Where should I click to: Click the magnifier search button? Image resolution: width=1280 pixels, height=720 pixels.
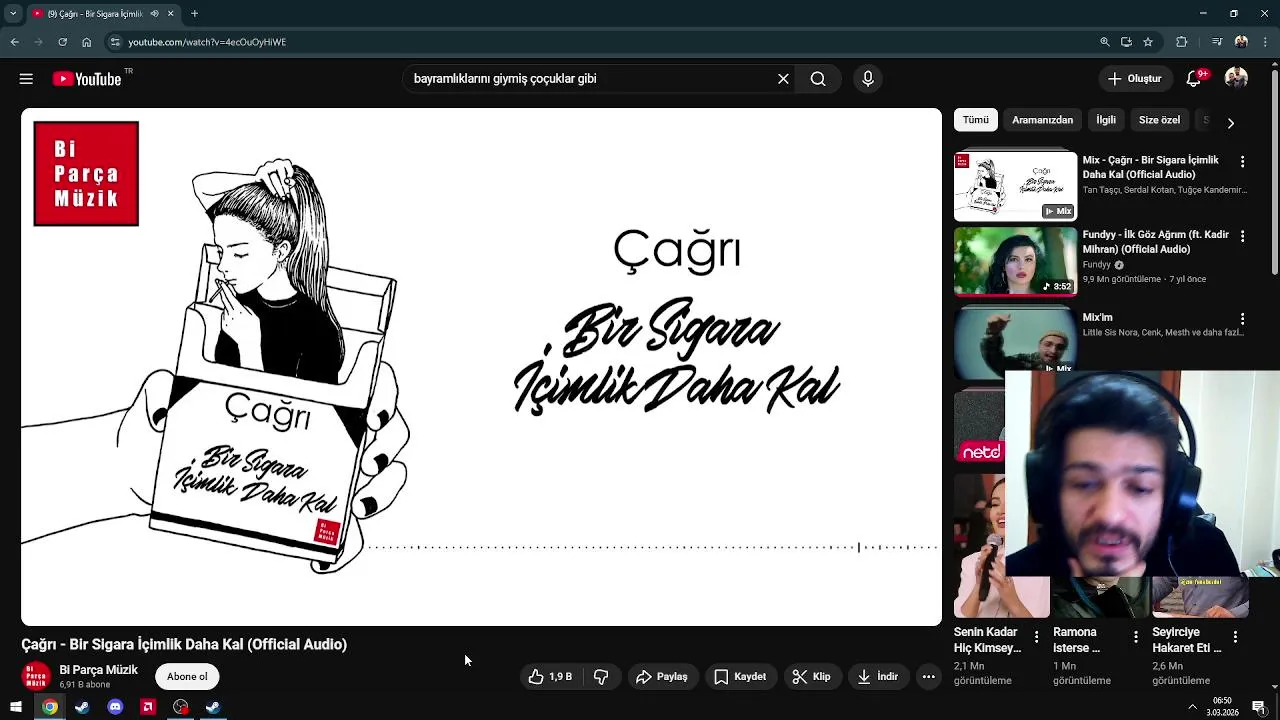(818, 79)
